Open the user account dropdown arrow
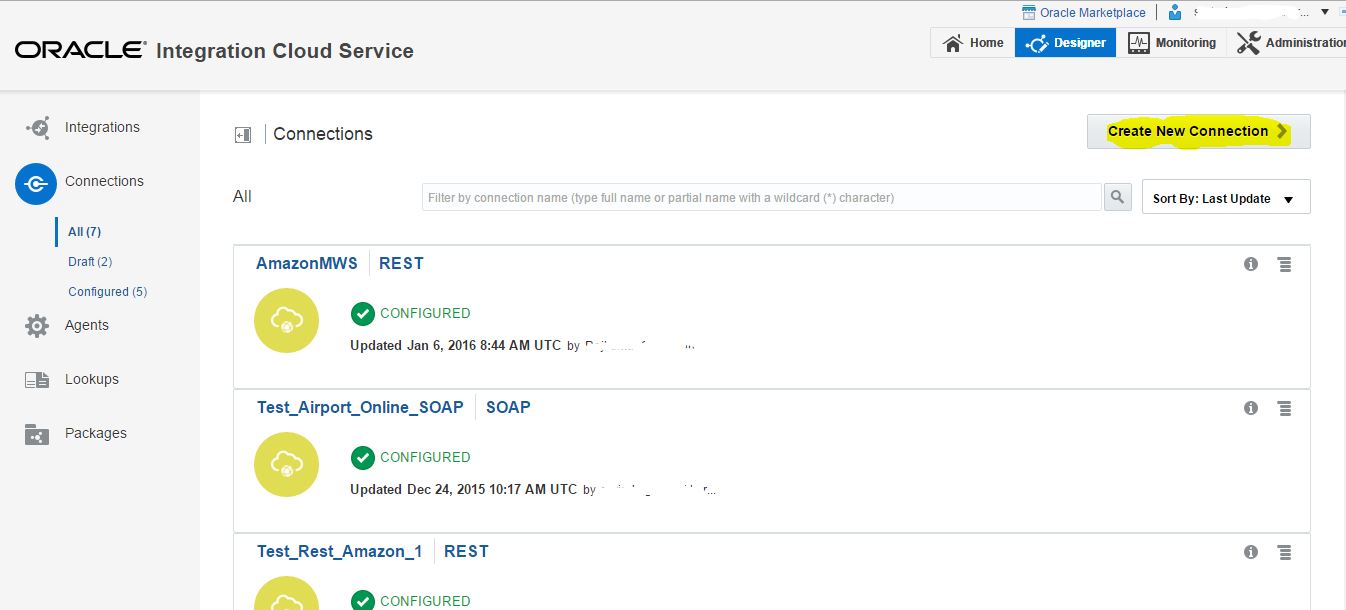This screenshot has width=1346, height=610. tap(1325, 12)
